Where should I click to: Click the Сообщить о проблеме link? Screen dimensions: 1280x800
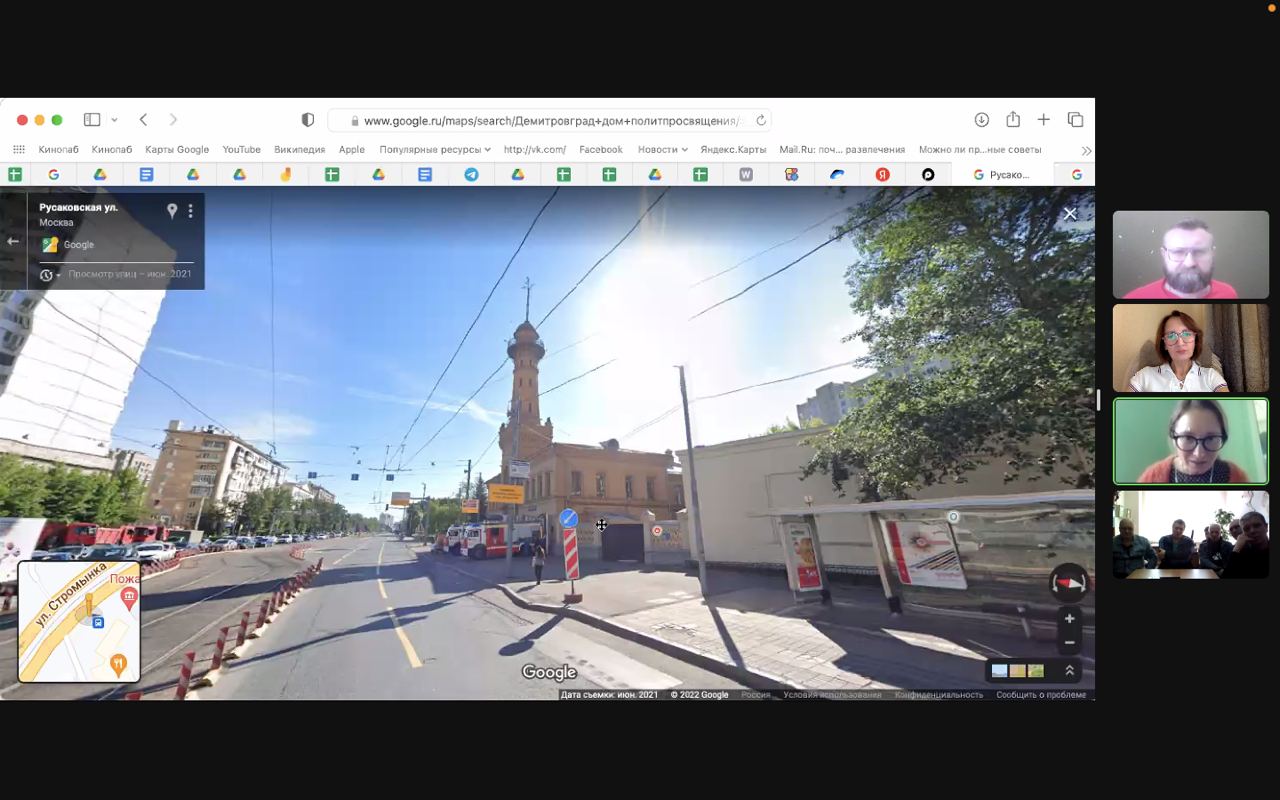[1040, 695]
